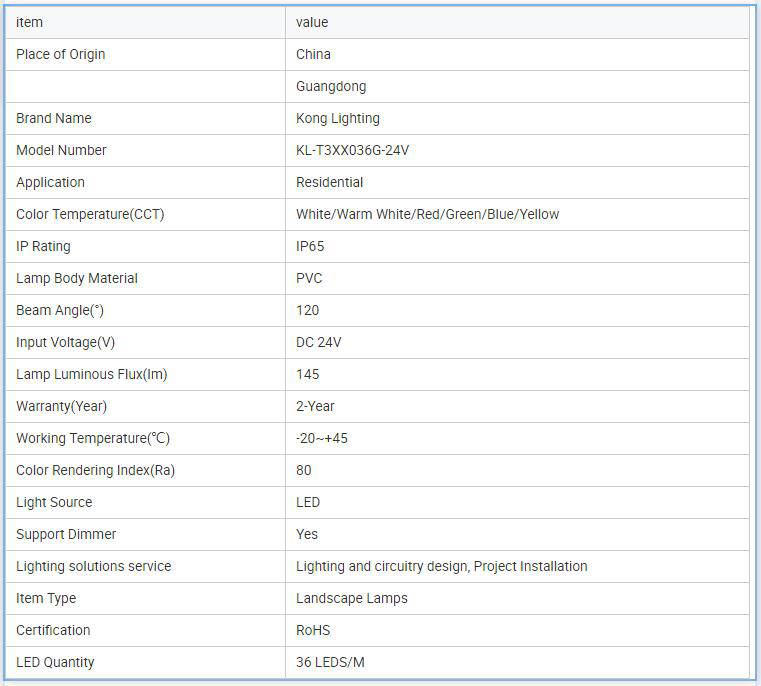The height and width of the screenshot is (686, 761).
Task: Select the DC 24V input voltage
Action: pyautogui.click(x=319, y=342)
